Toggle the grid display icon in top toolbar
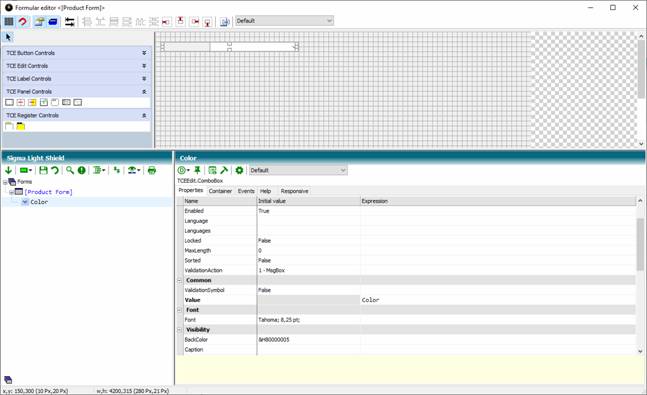The height and width of the screenshot is (395, 647). [x=9, y=21]
